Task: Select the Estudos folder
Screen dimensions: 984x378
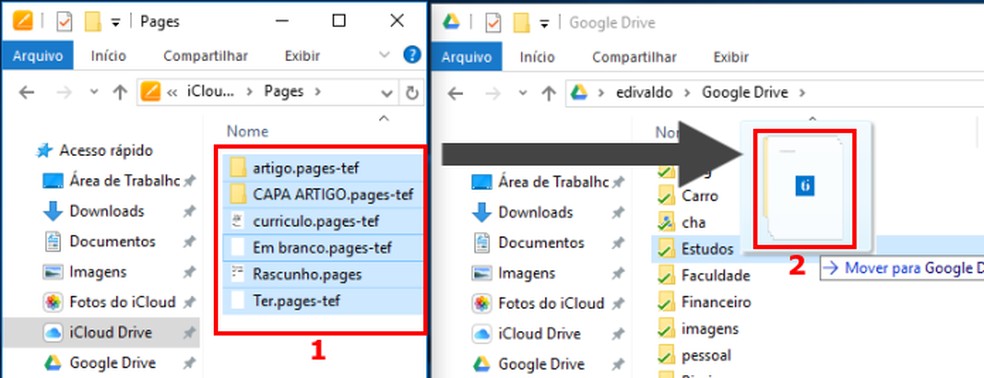Action: coord(695,249)
